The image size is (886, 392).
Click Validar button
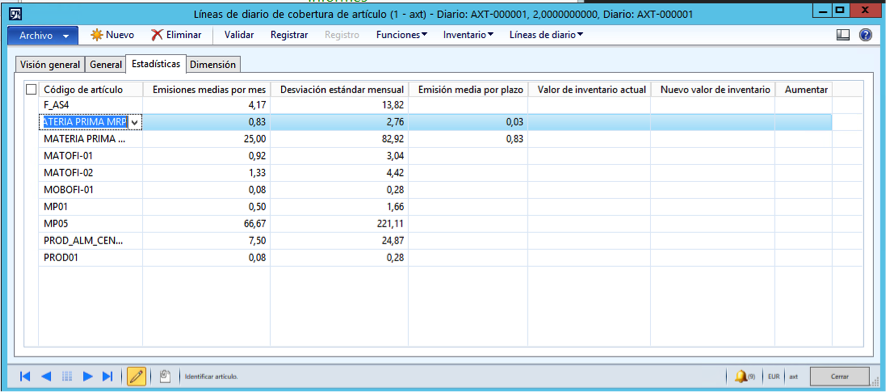pyautogui.click(x=239, y=35)
